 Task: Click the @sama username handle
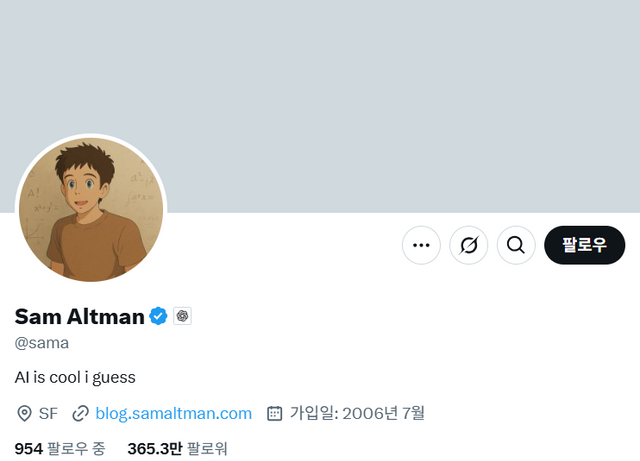coord(41,343)
